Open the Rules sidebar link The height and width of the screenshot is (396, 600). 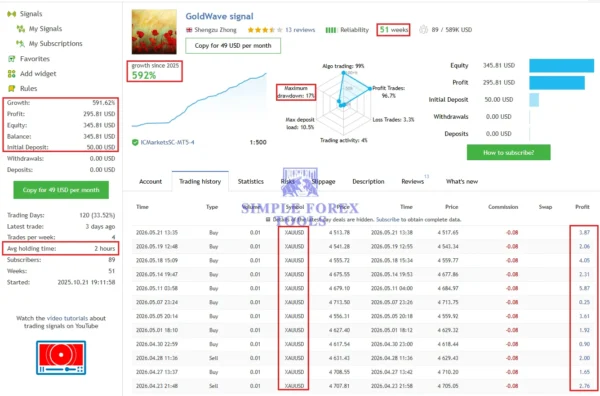point(29,89)
